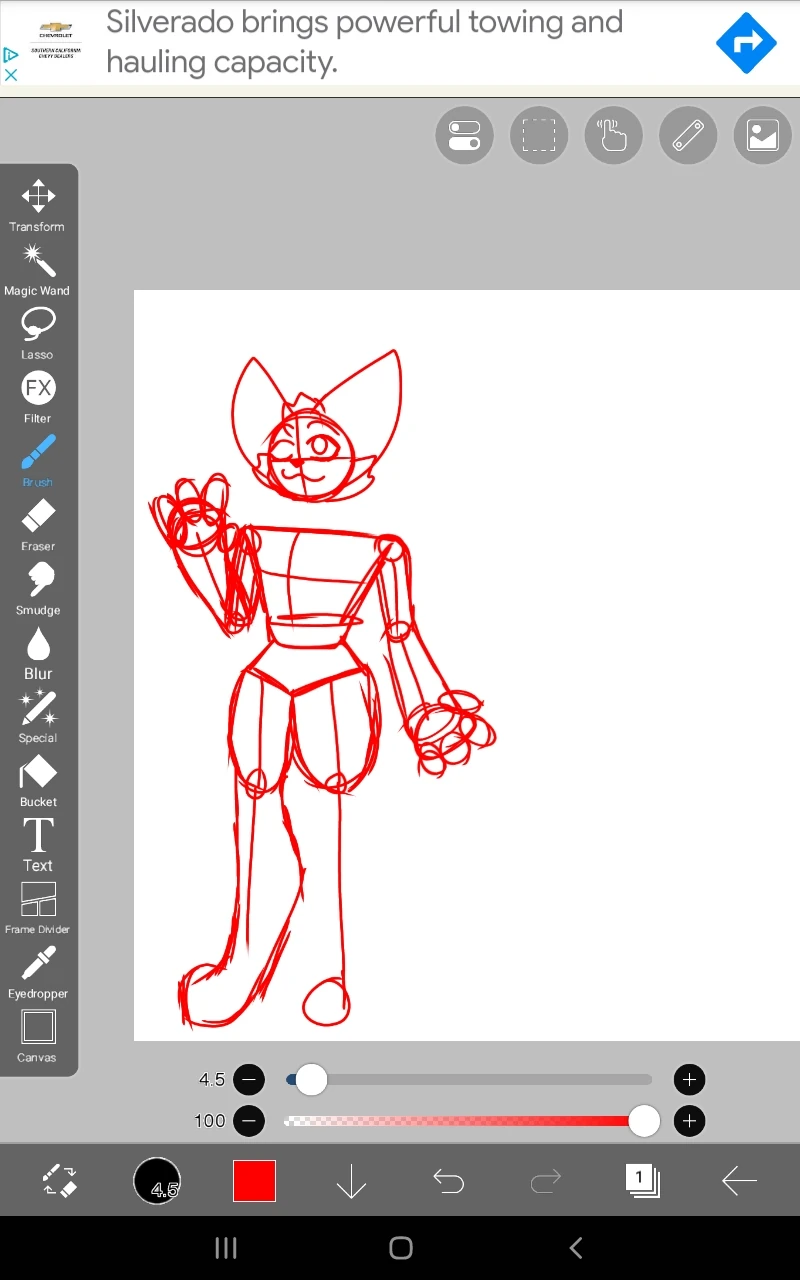The image size is (800, 1280).
Task: Open the FX Filter tool
Action: 38,389
